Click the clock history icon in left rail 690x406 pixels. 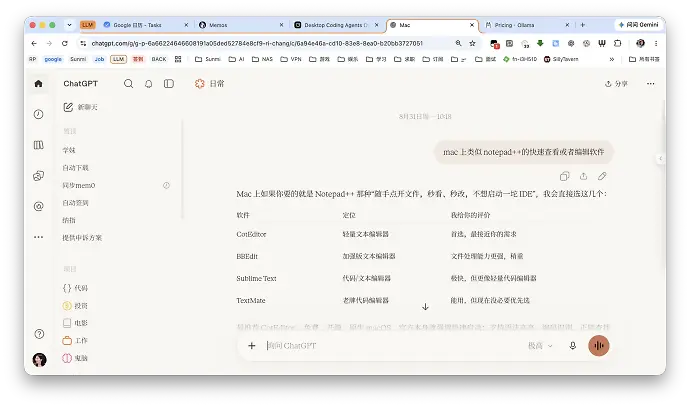(39, 114)
